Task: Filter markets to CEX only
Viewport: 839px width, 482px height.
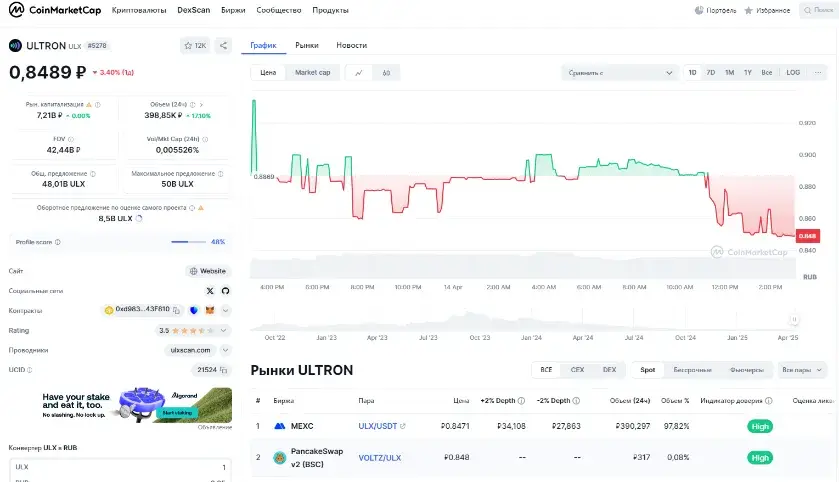Action: (577, 370)
